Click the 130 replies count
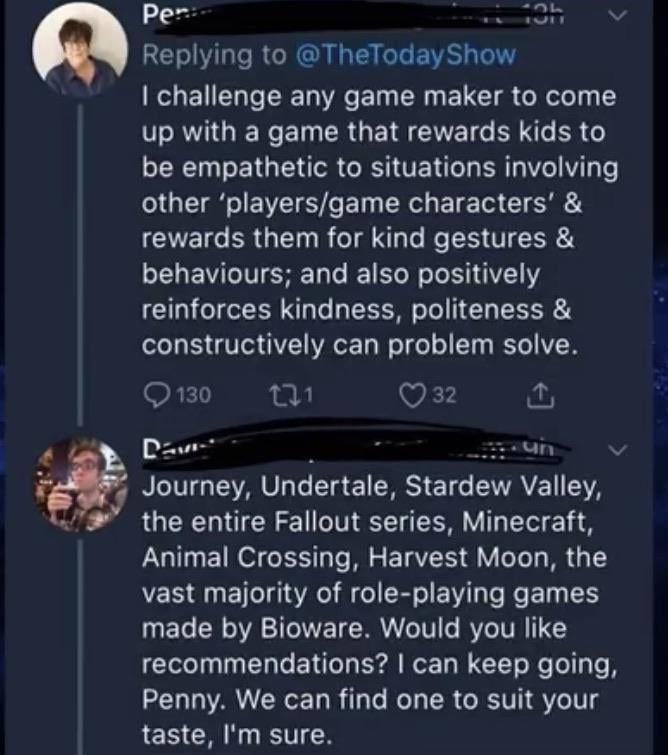This screenshot has width=668, height=755. tap(195, 396)
